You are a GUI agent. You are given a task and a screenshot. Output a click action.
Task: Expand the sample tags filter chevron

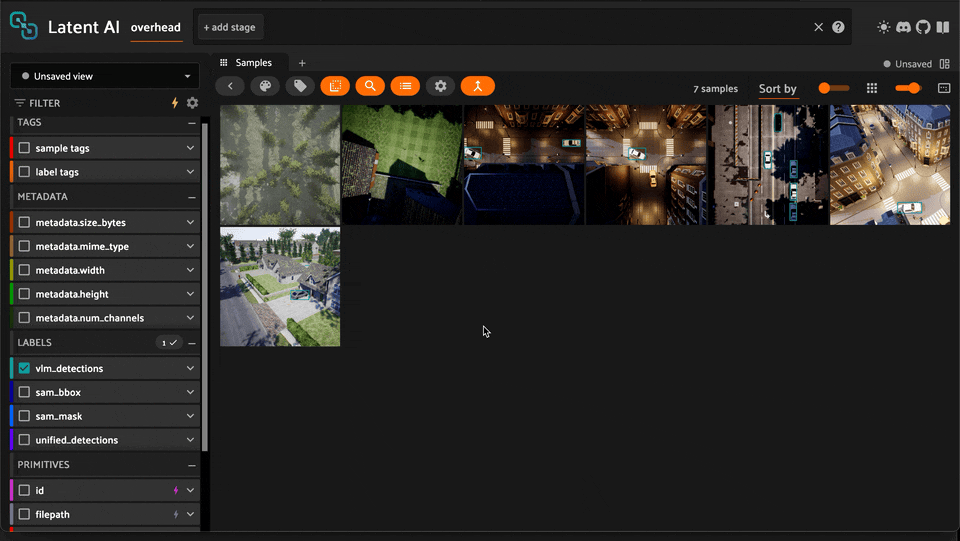coord(190,148)
